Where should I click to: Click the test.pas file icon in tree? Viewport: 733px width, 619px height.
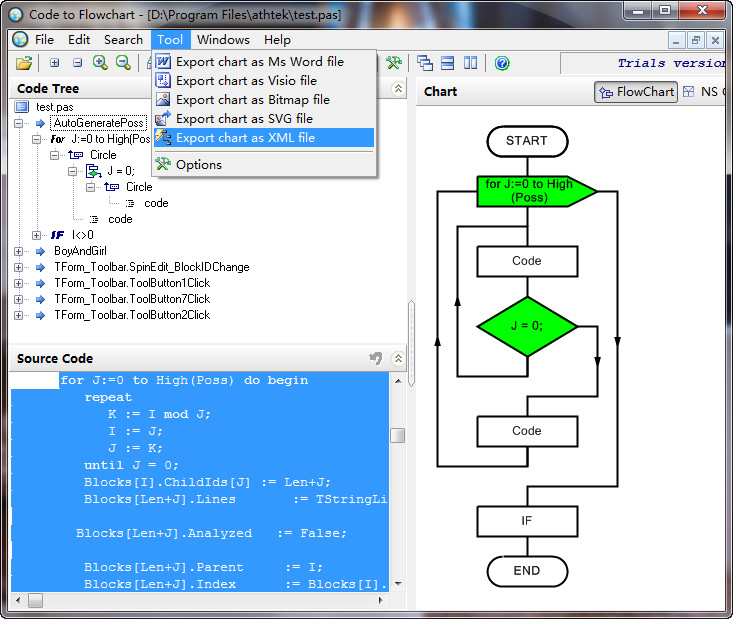pos(22,107)
